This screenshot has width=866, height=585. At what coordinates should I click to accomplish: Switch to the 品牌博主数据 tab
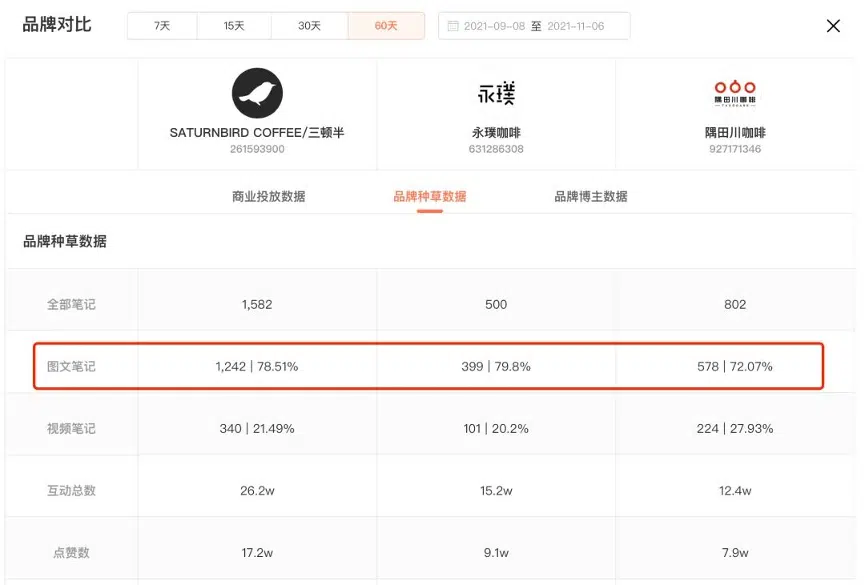pyautogui.click(x=591, y=197)
